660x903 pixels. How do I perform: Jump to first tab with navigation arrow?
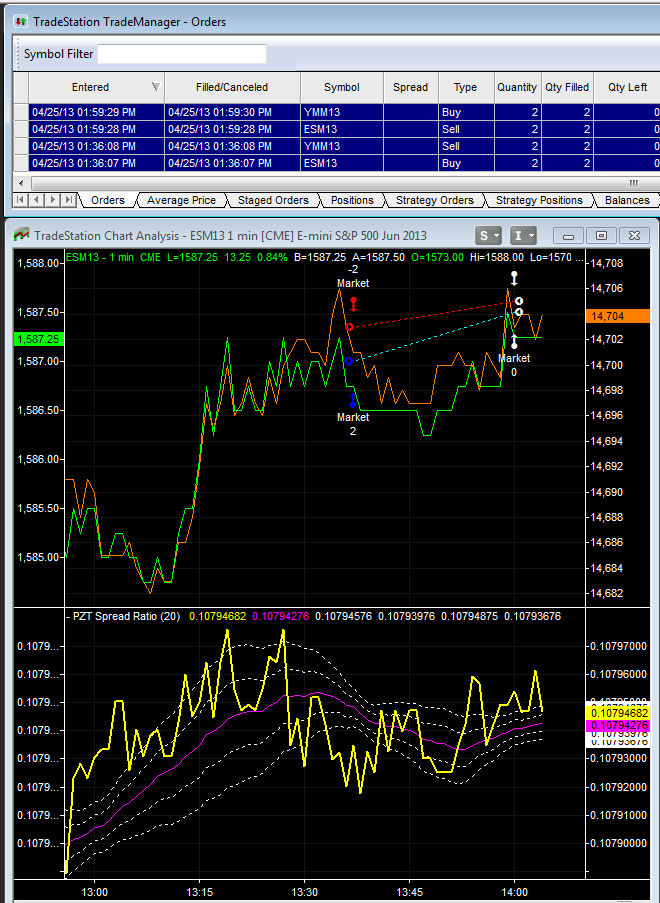21,200
